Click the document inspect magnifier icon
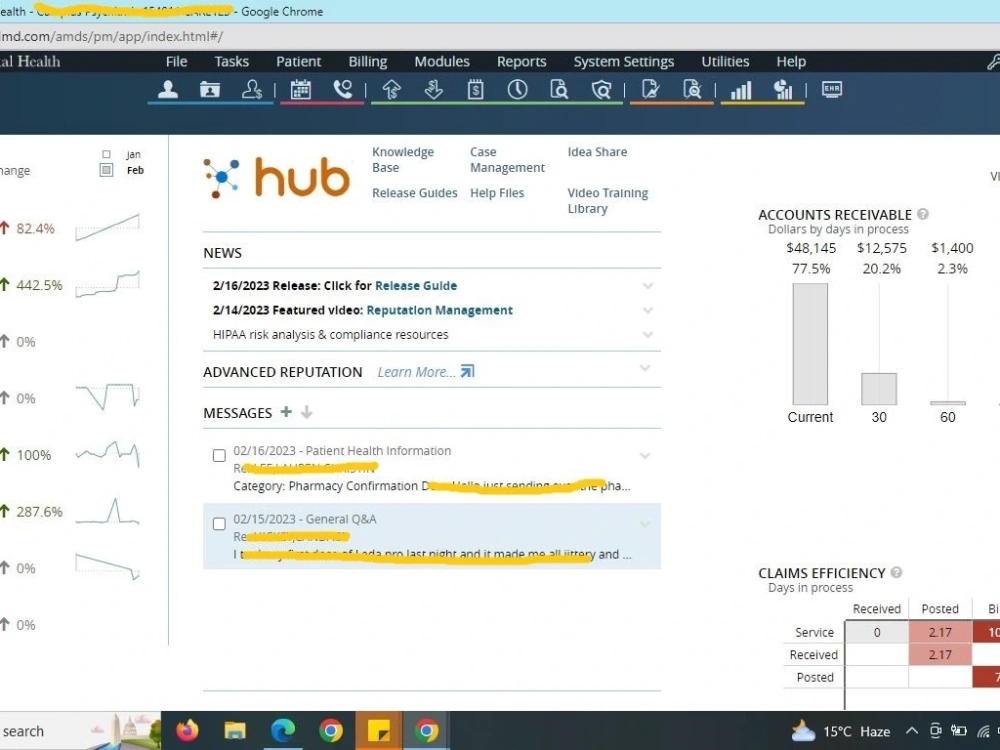Viewport: 1000px width, 750px height. pyautogui.click(x=692, y=89)
